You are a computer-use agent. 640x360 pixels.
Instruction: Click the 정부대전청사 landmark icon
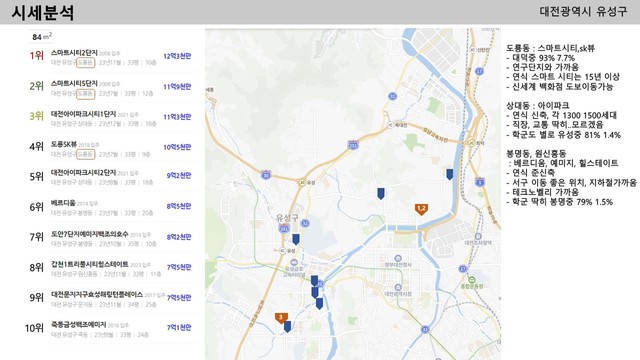398,258
